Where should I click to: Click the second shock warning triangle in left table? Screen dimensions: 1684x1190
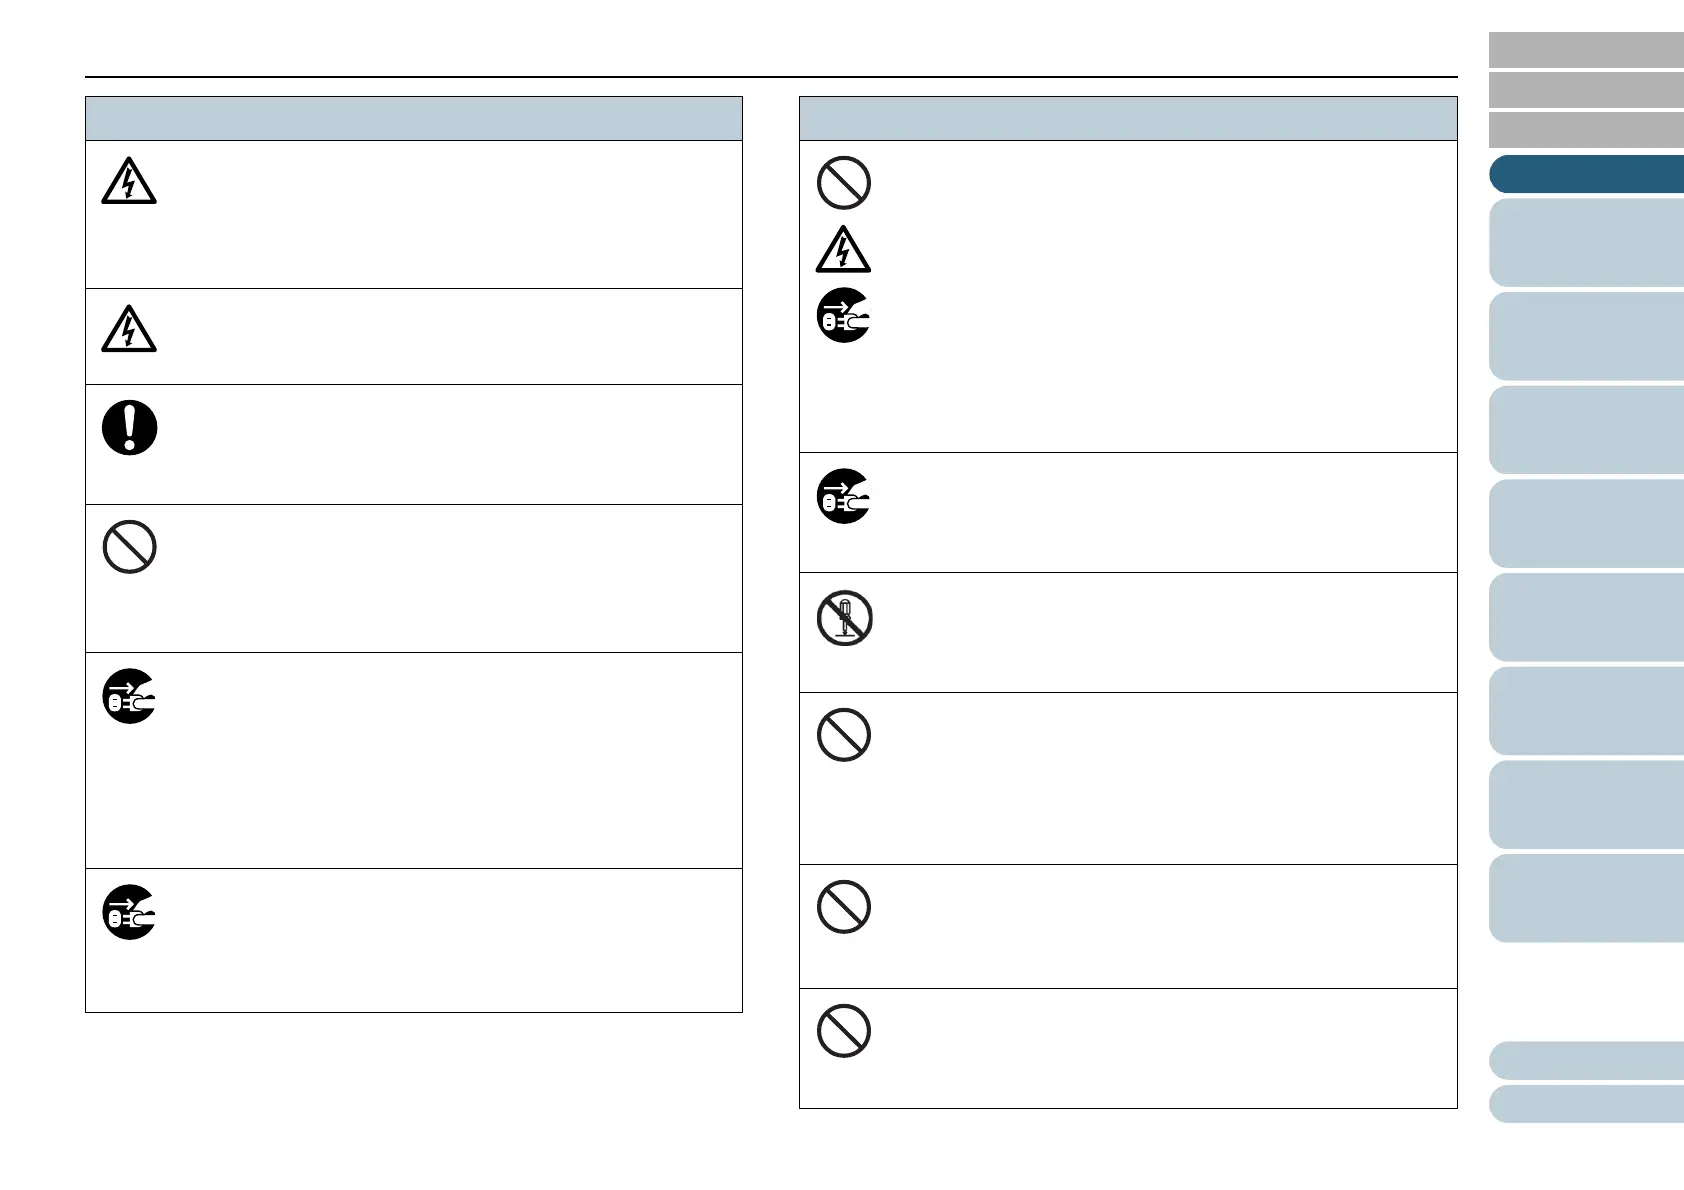tap(129, 331)
